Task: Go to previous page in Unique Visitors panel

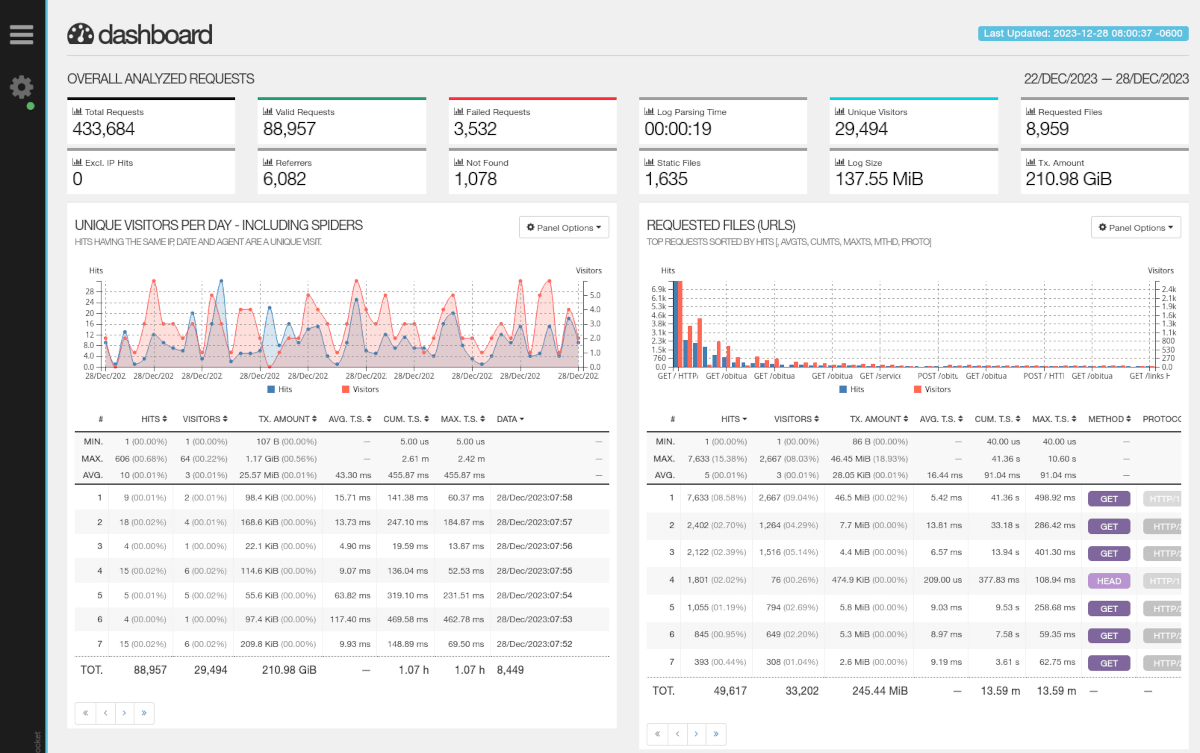Action: [105, 712]
